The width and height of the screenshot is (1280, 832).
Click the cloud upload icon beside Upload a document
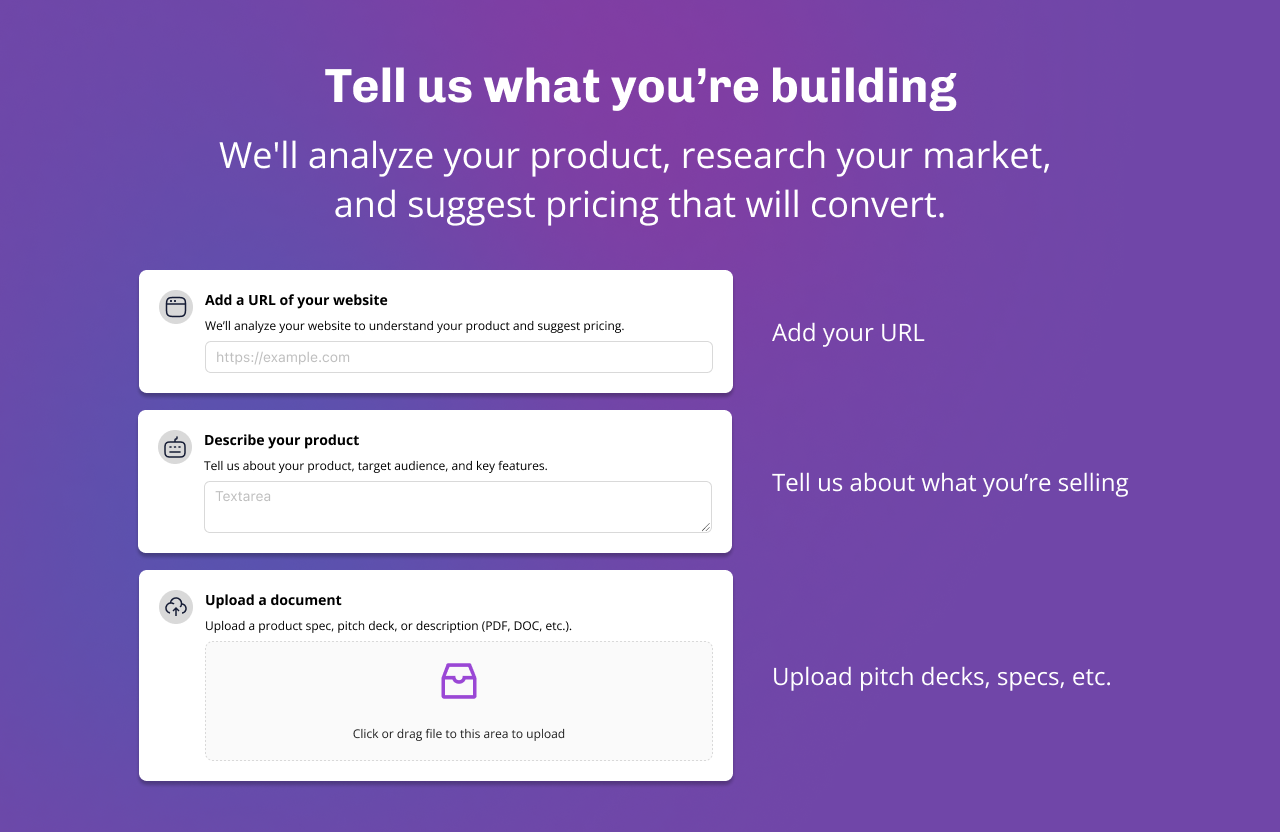(176, 607)
